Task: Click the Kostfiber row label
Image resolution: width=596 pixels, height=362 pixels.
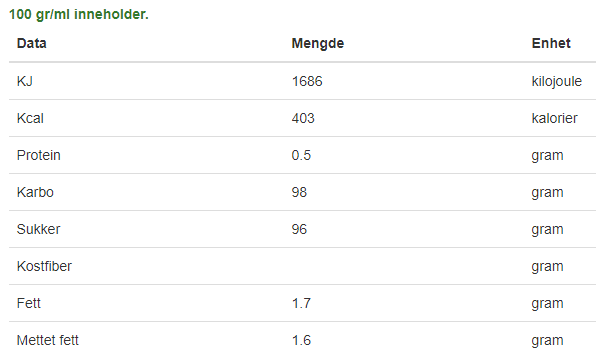Action: point(44,266)
